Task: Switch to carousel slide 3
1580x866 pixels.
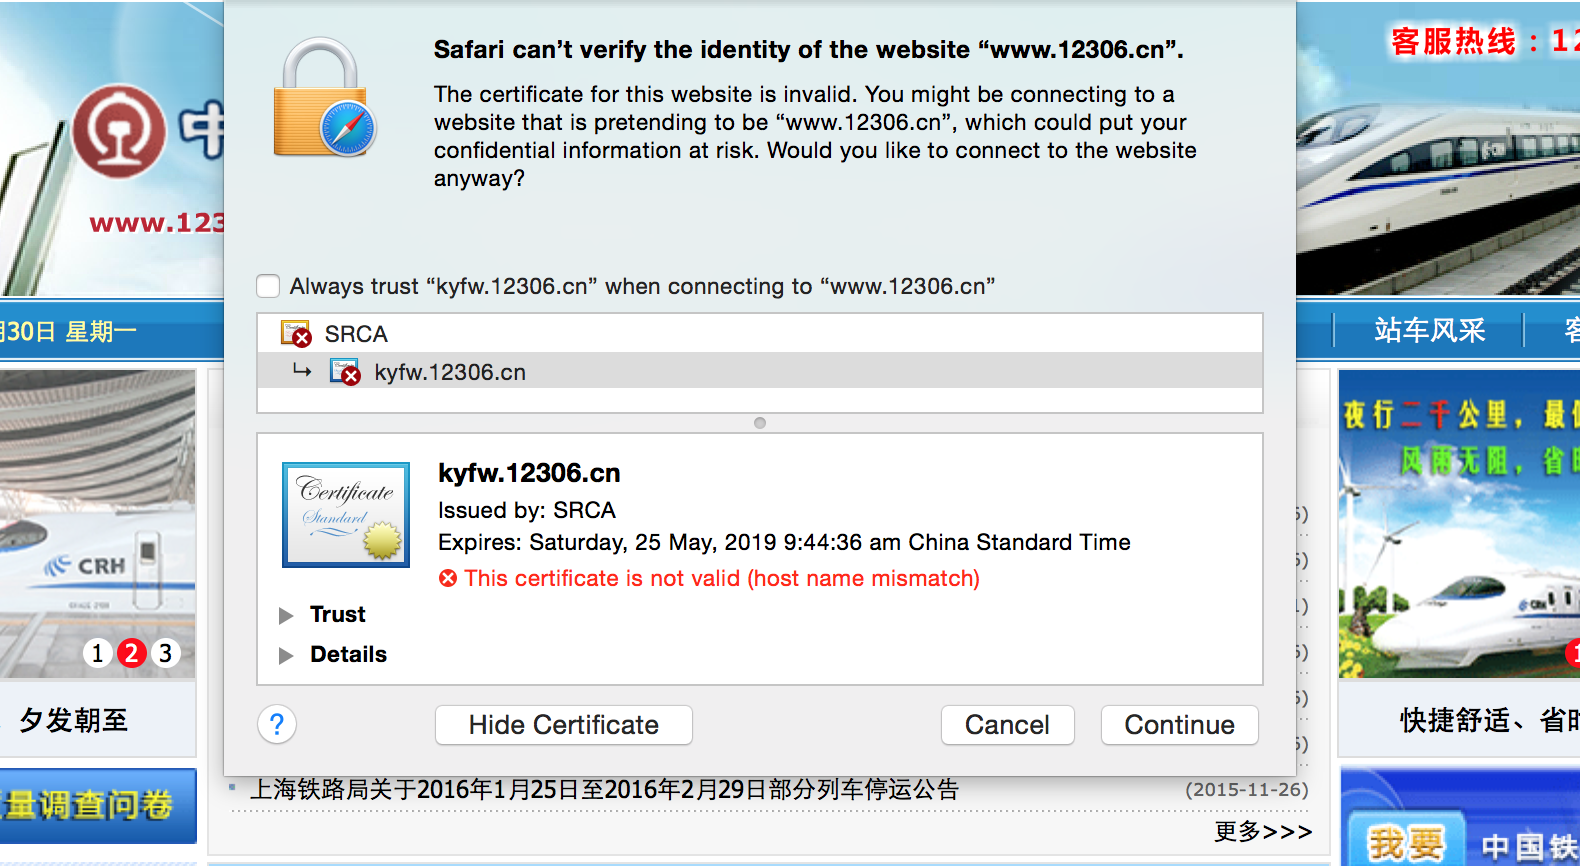Action: pyautogui.click(x=165, y=653)
